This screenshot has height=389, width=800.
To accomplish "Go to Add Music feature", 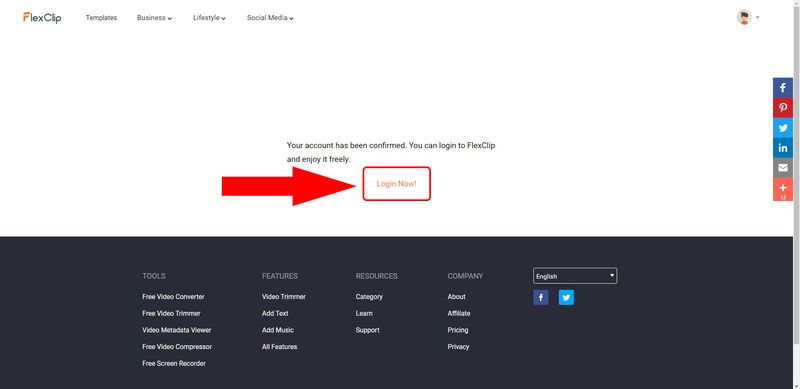I will click(278, 330).
